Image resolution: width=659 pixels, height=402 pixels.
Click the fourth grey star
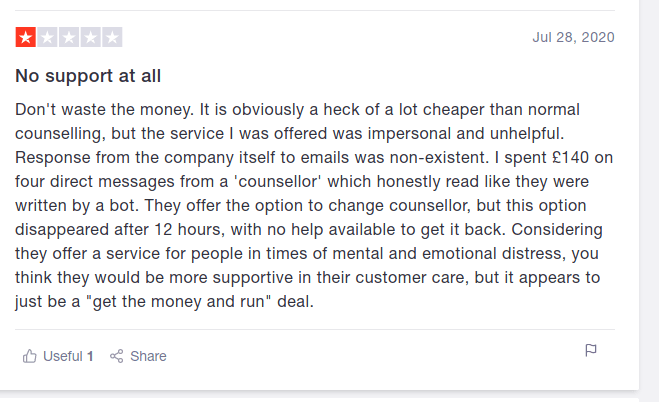pyautogui.click(x=91, y=38)
